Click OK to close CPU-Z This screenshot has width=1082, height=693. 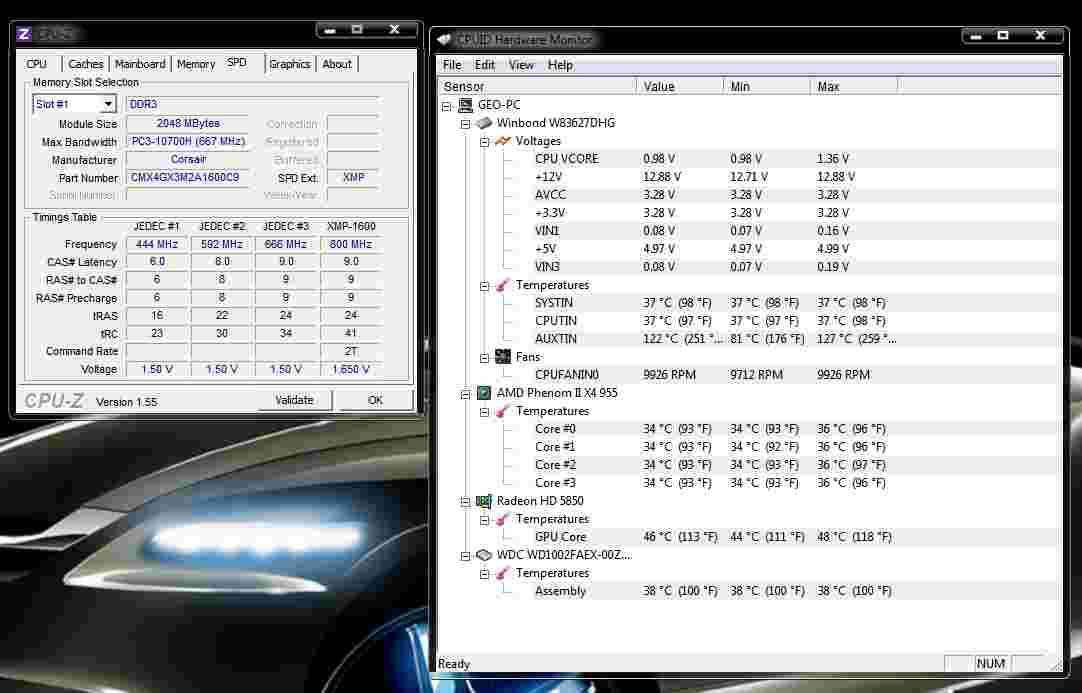click(375, 400)
